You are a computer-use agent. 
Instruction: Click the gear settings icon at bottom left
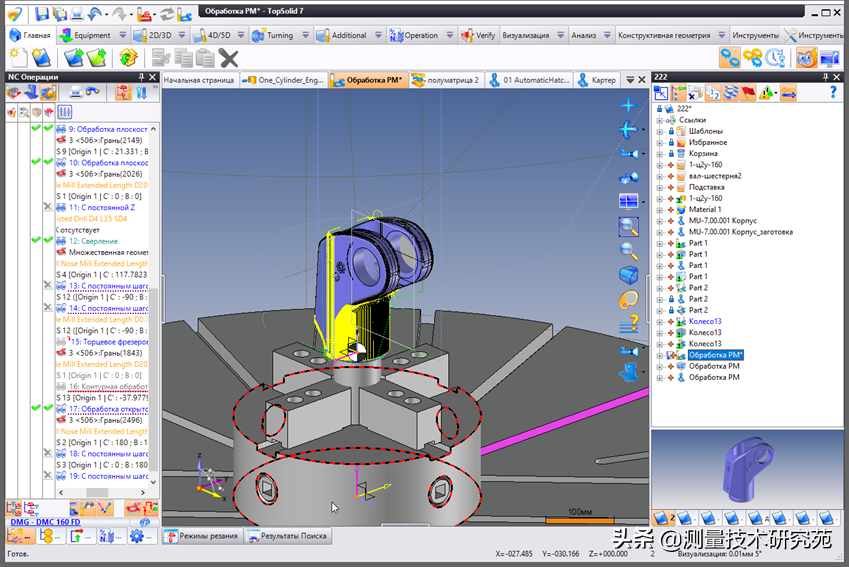(136, 536)
